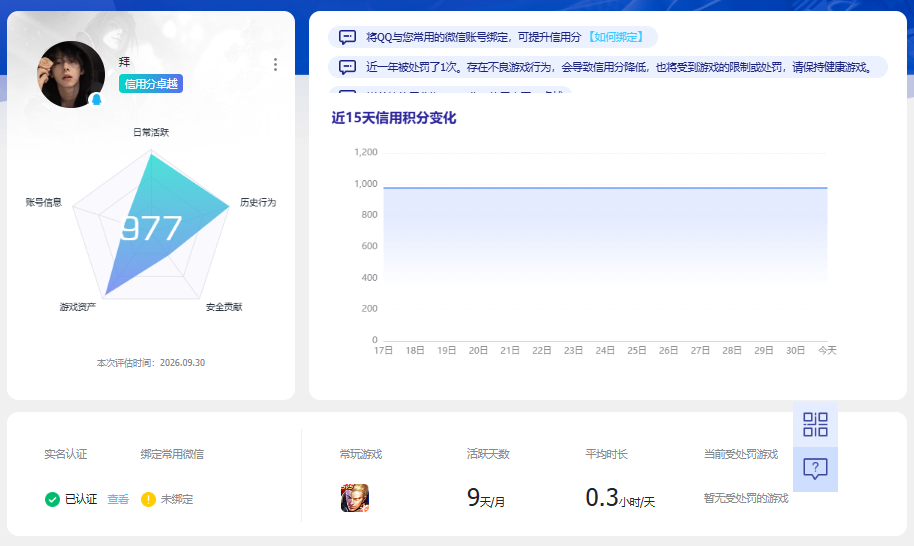Select the 游戏资产 radar label
The height and width of the screenshot is (546, 914).
[x=78, y=307]
